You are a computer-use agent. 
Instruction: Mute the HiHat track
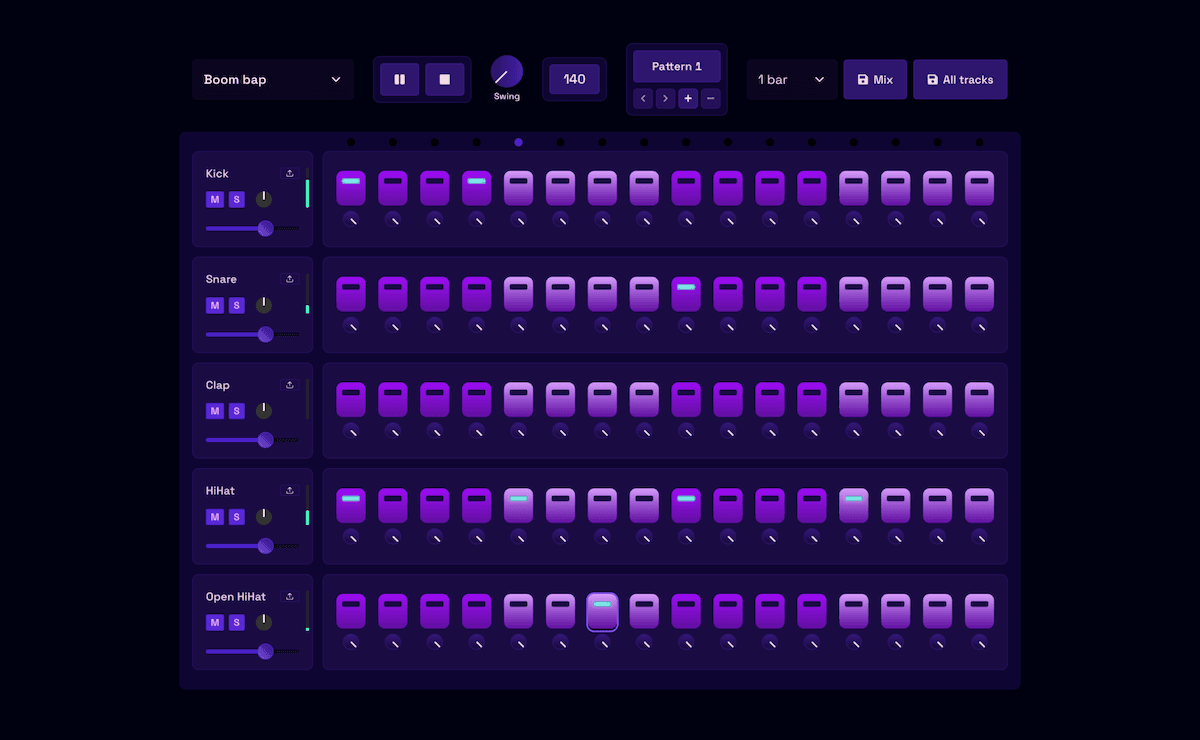pyautogui.click(x=215, y=517)
